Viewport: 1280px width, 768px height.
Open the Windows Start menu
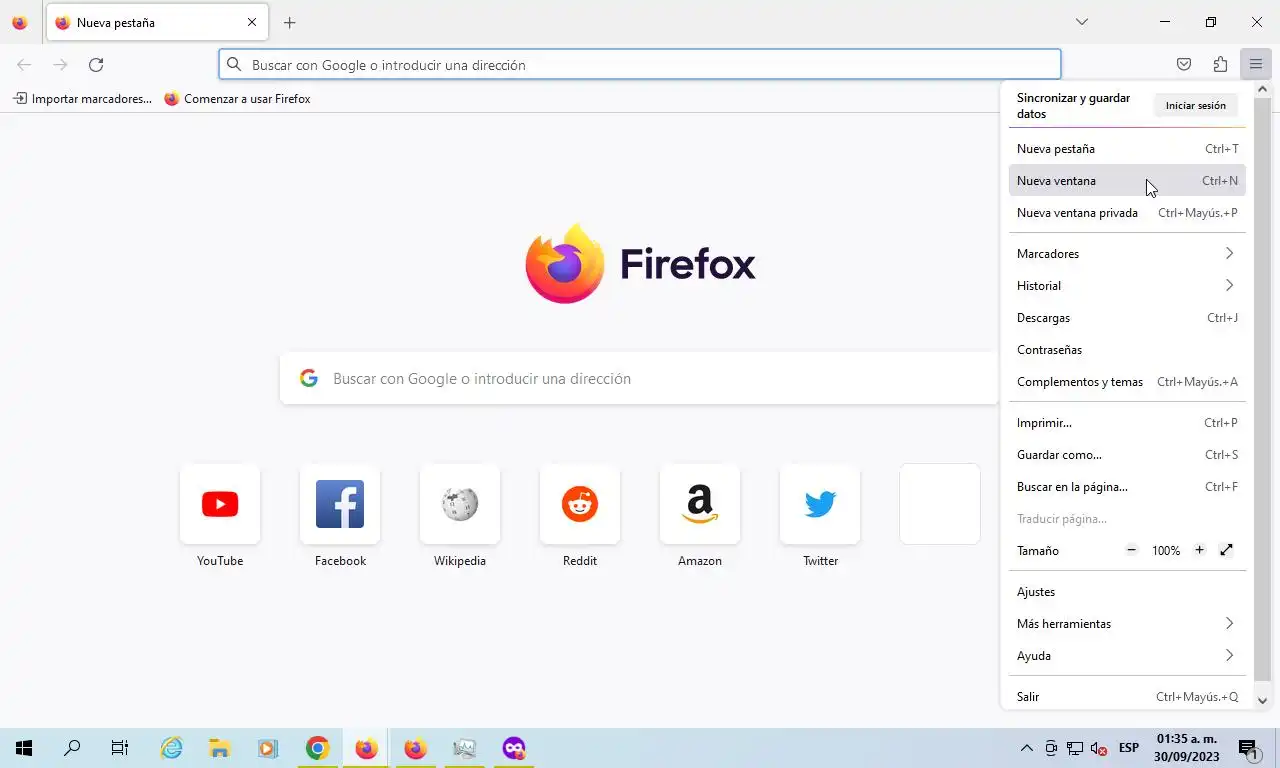pos(24,748)
